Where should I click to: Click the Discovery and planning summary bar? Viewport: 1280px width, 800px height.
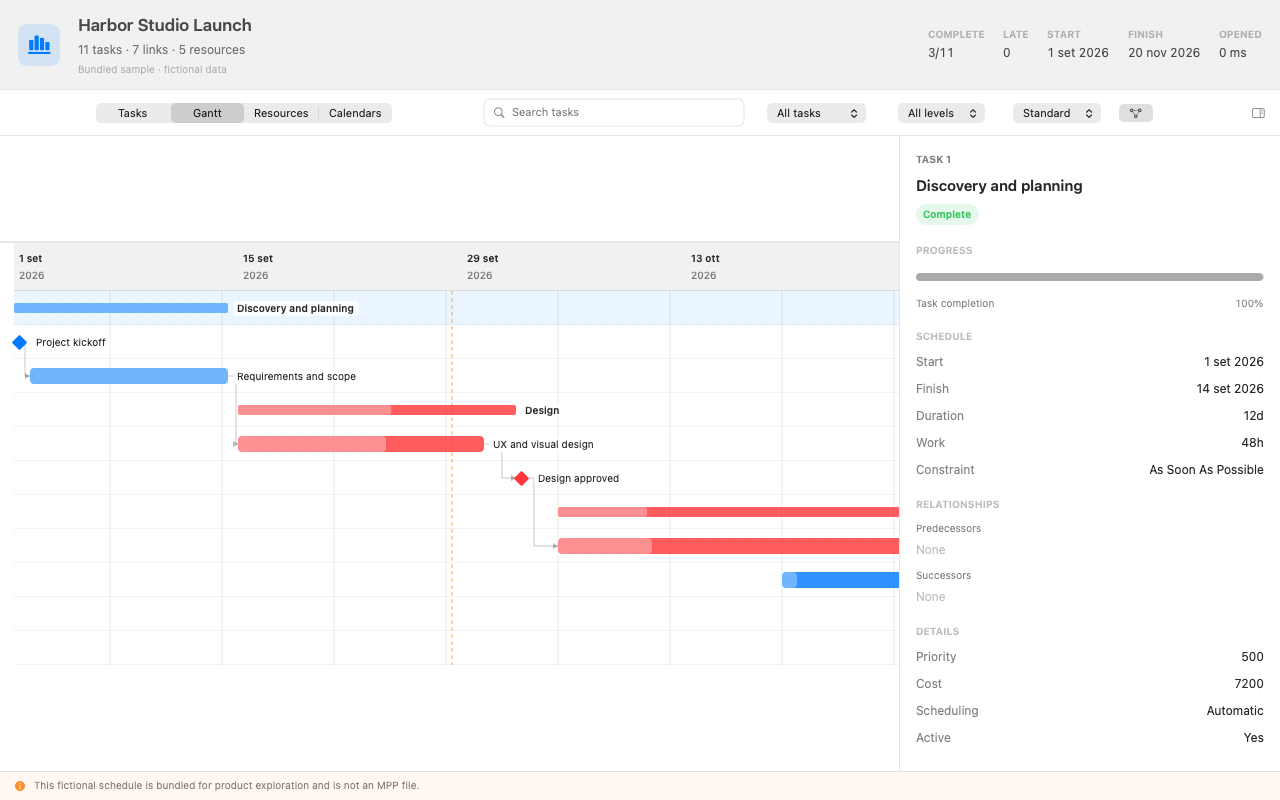(121, 308)
